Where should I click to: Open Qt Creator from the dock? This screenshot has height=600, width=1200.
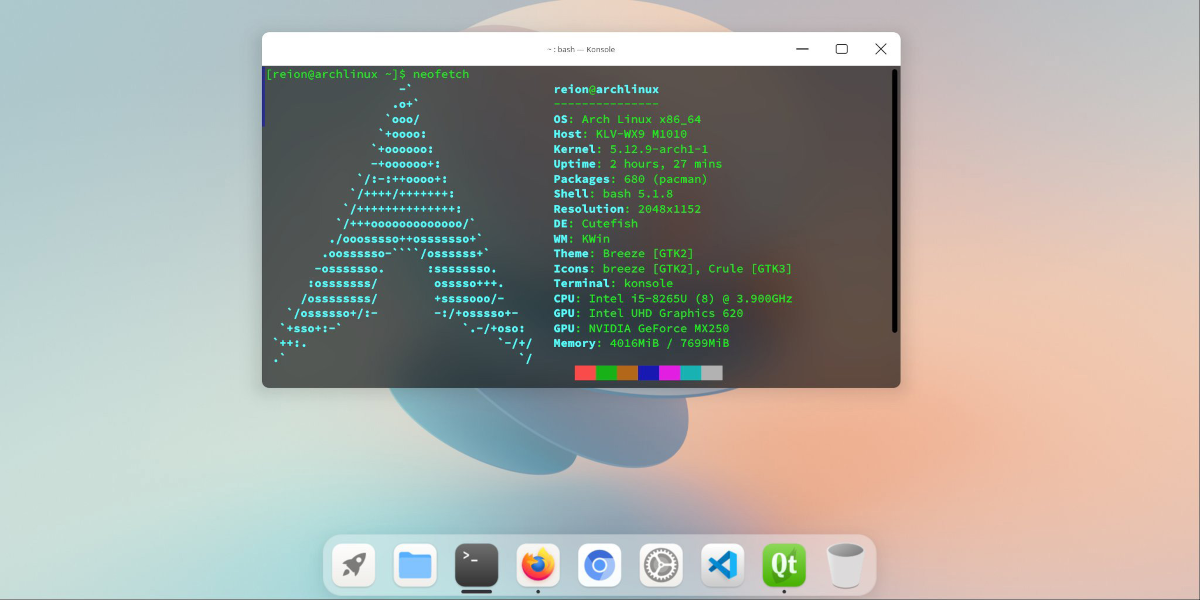click(784, 565)
